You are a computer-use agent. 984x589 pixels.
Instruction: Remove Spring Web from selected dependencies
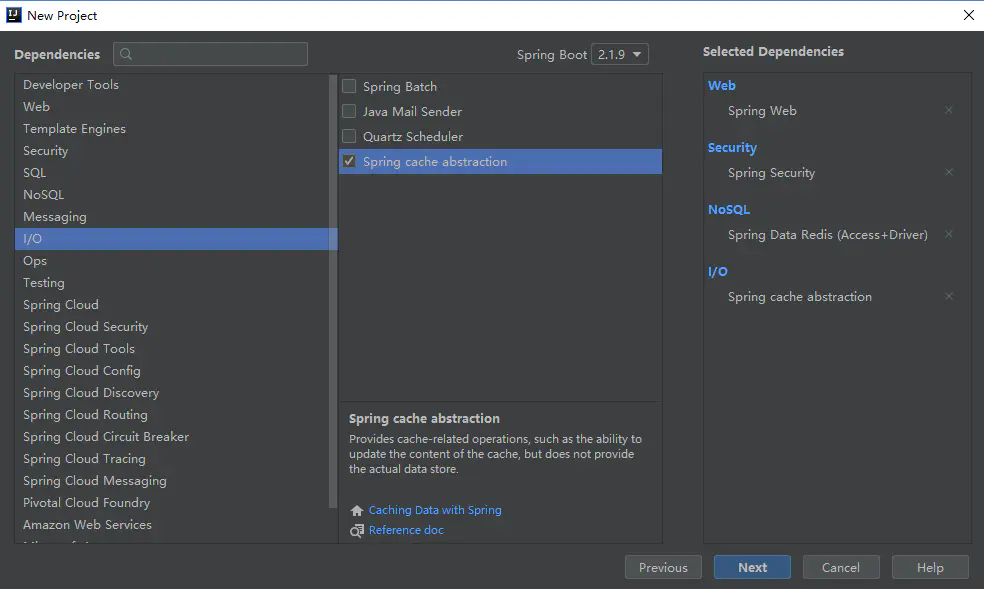click(949, 111)
